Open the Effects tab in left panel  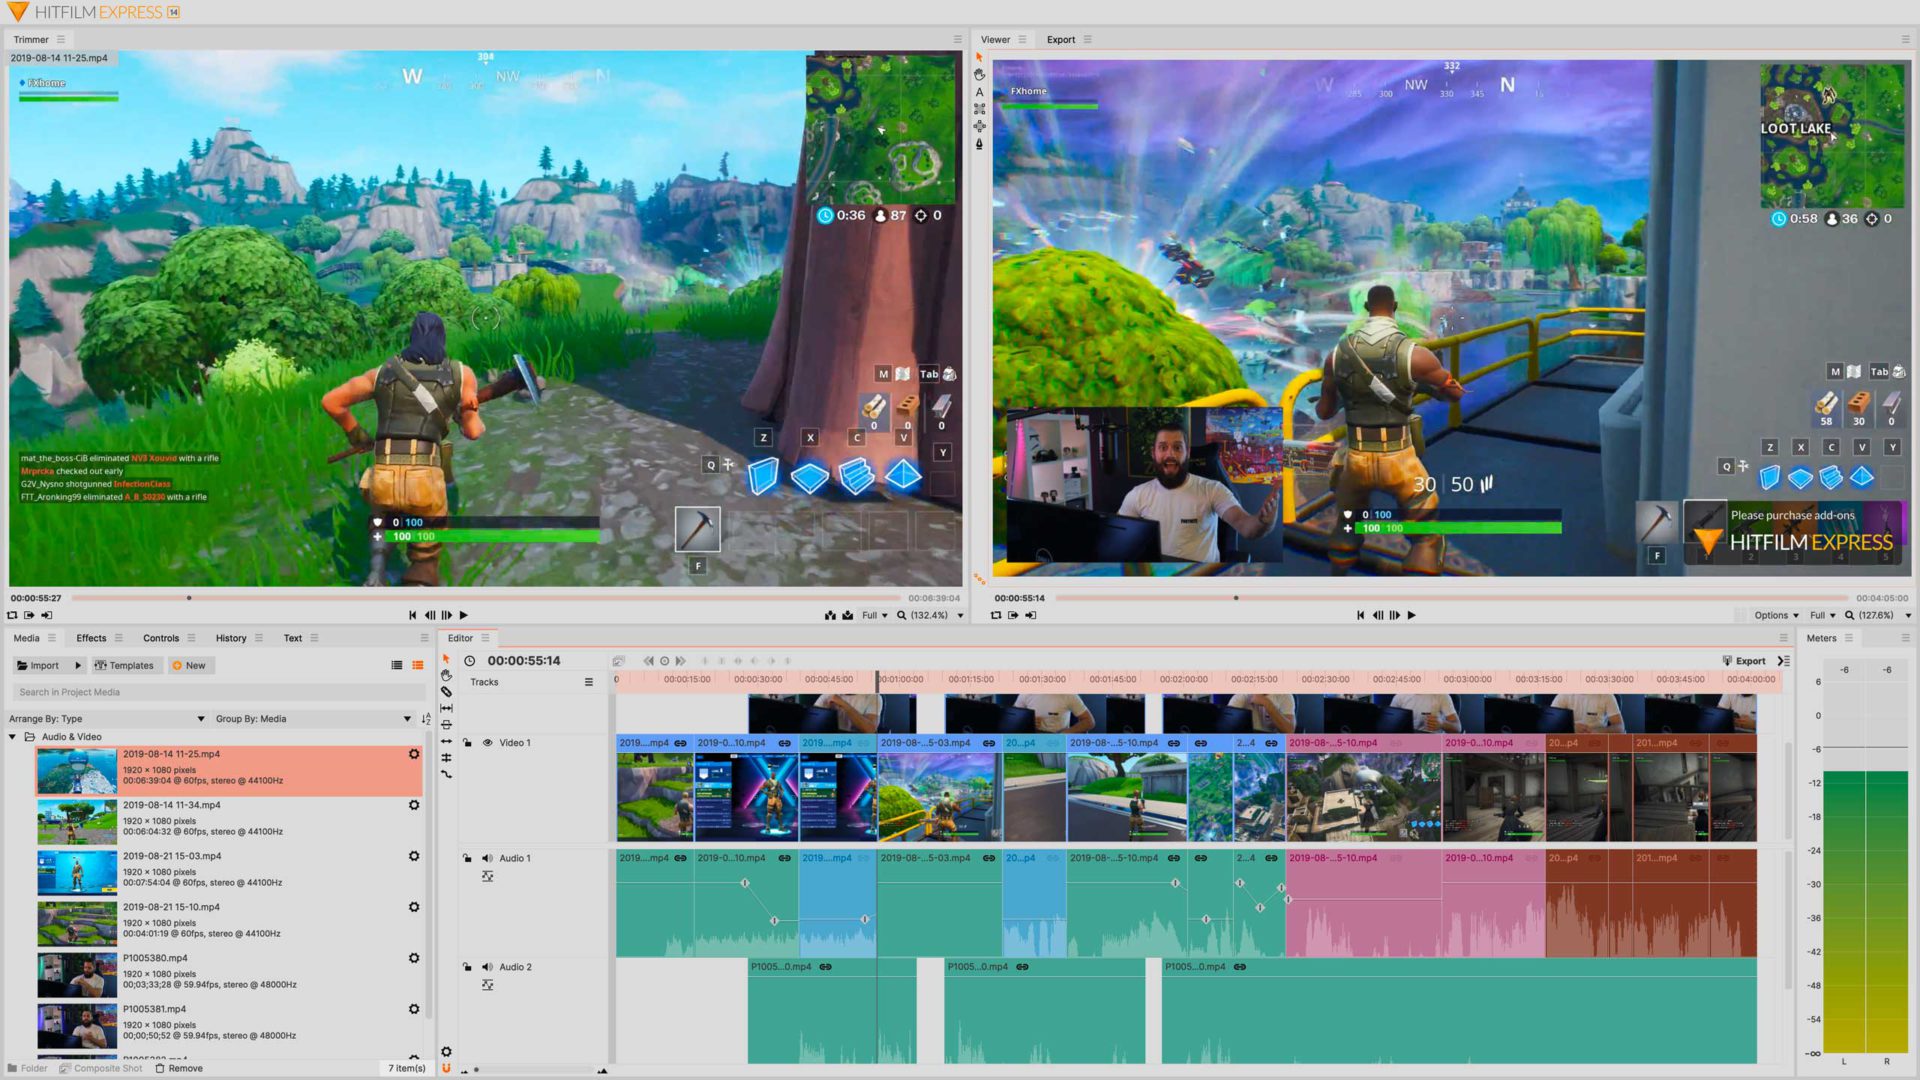click(91, 637)
